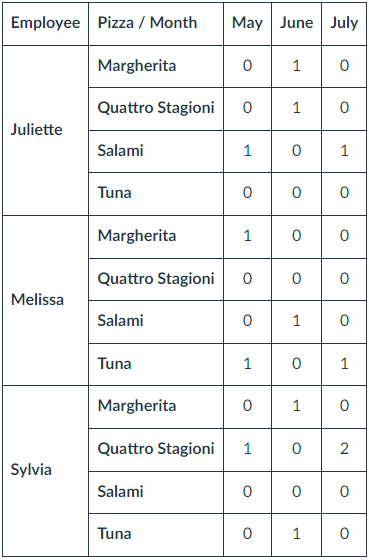Click Melissa's Margherita May value
The image size is (369, 560).
[x=247, y=236]
